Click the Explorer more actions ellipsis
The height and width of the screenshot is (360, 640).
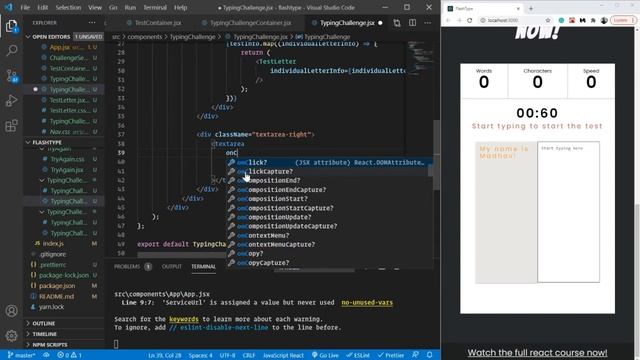[92, 23]
